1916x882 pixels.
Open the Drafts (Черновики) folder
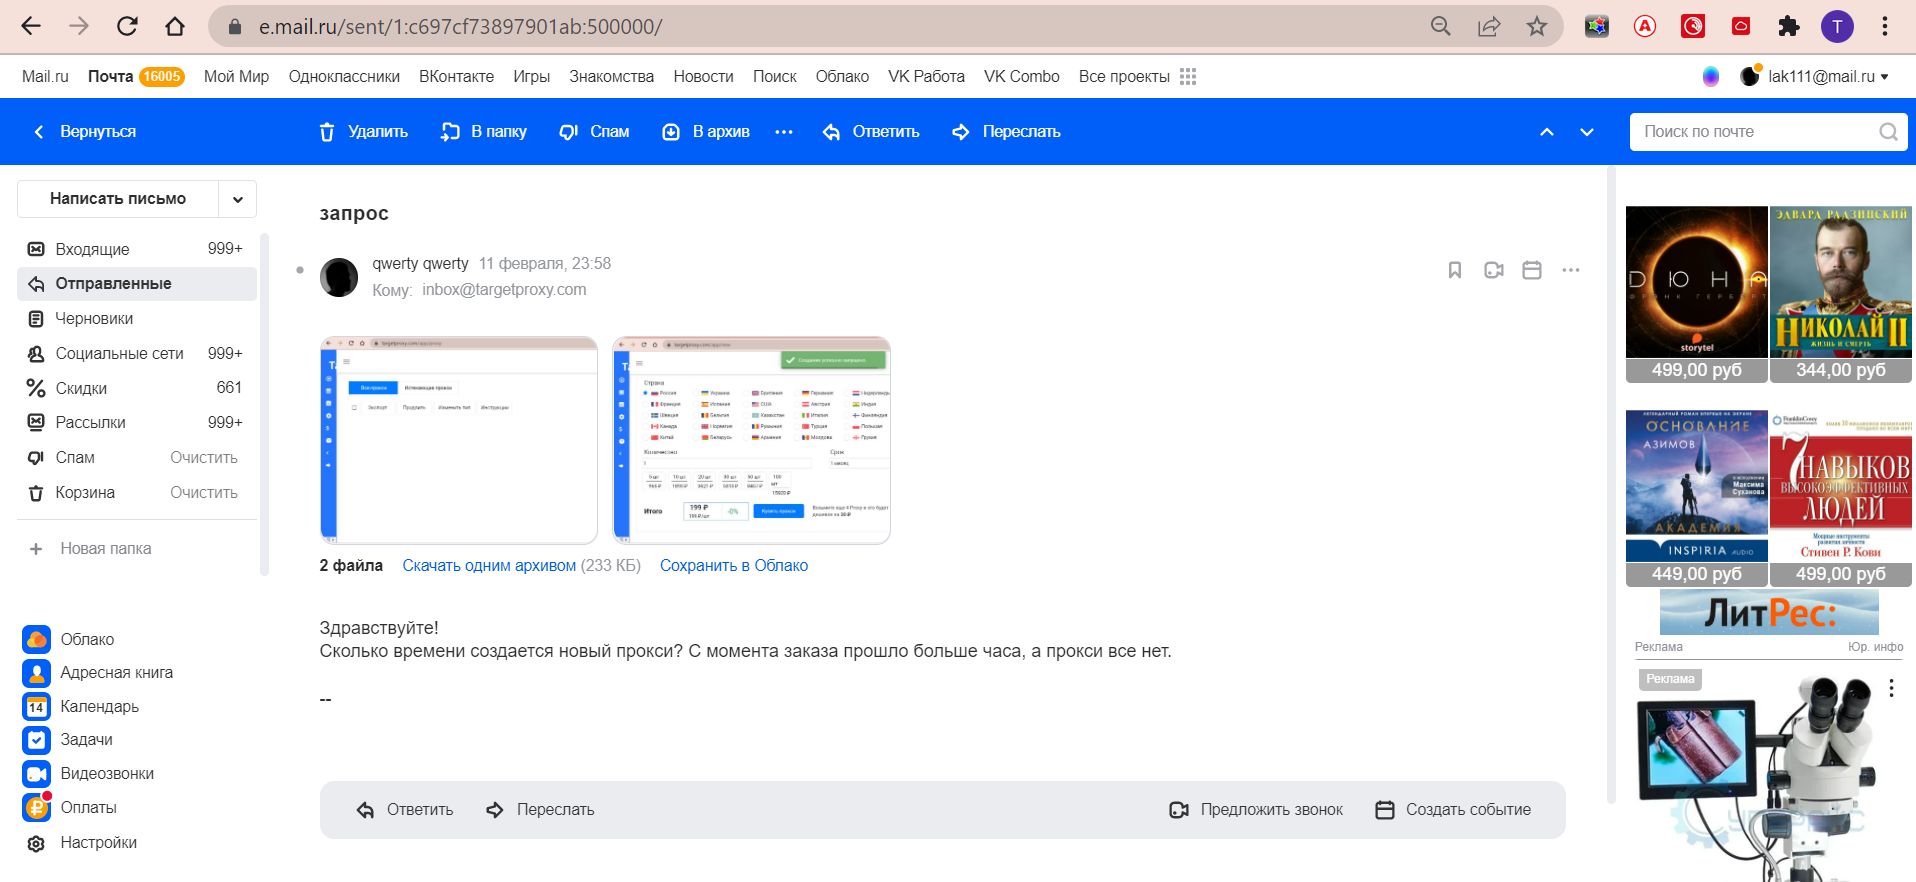pos(94,318)
